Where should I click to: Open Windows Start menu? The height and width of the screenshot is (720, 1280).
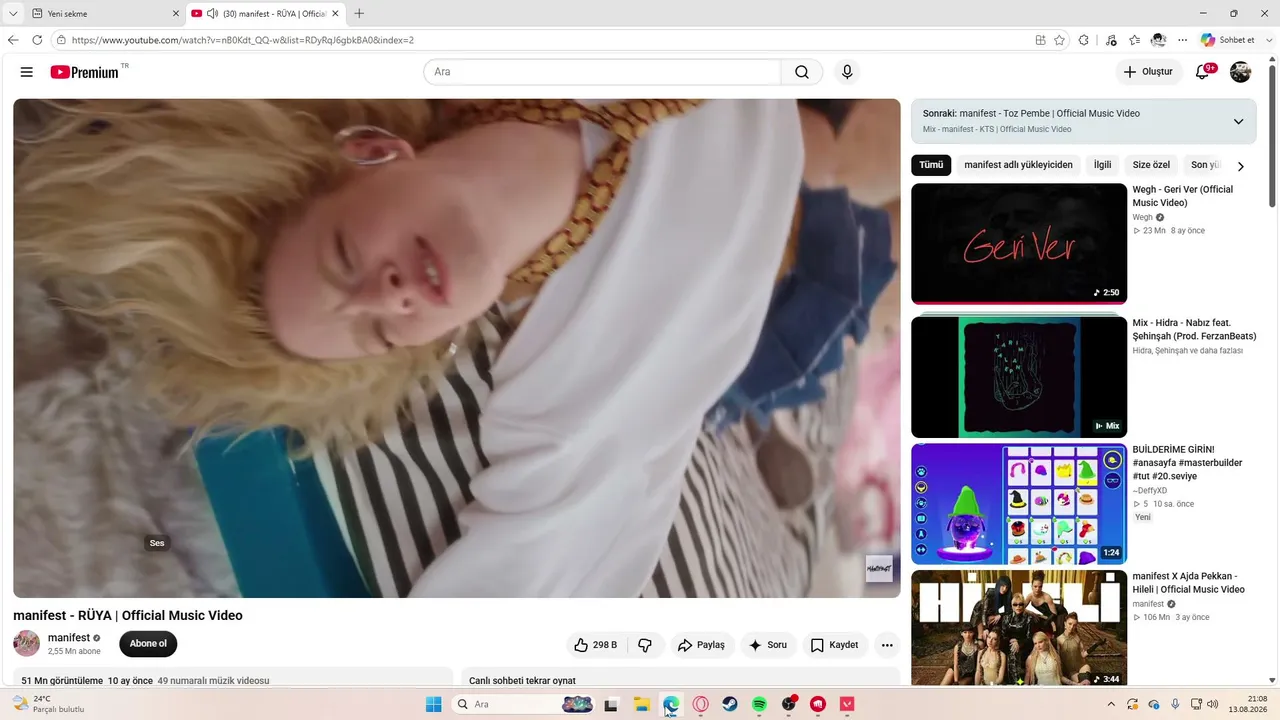(x=434, y=704)
